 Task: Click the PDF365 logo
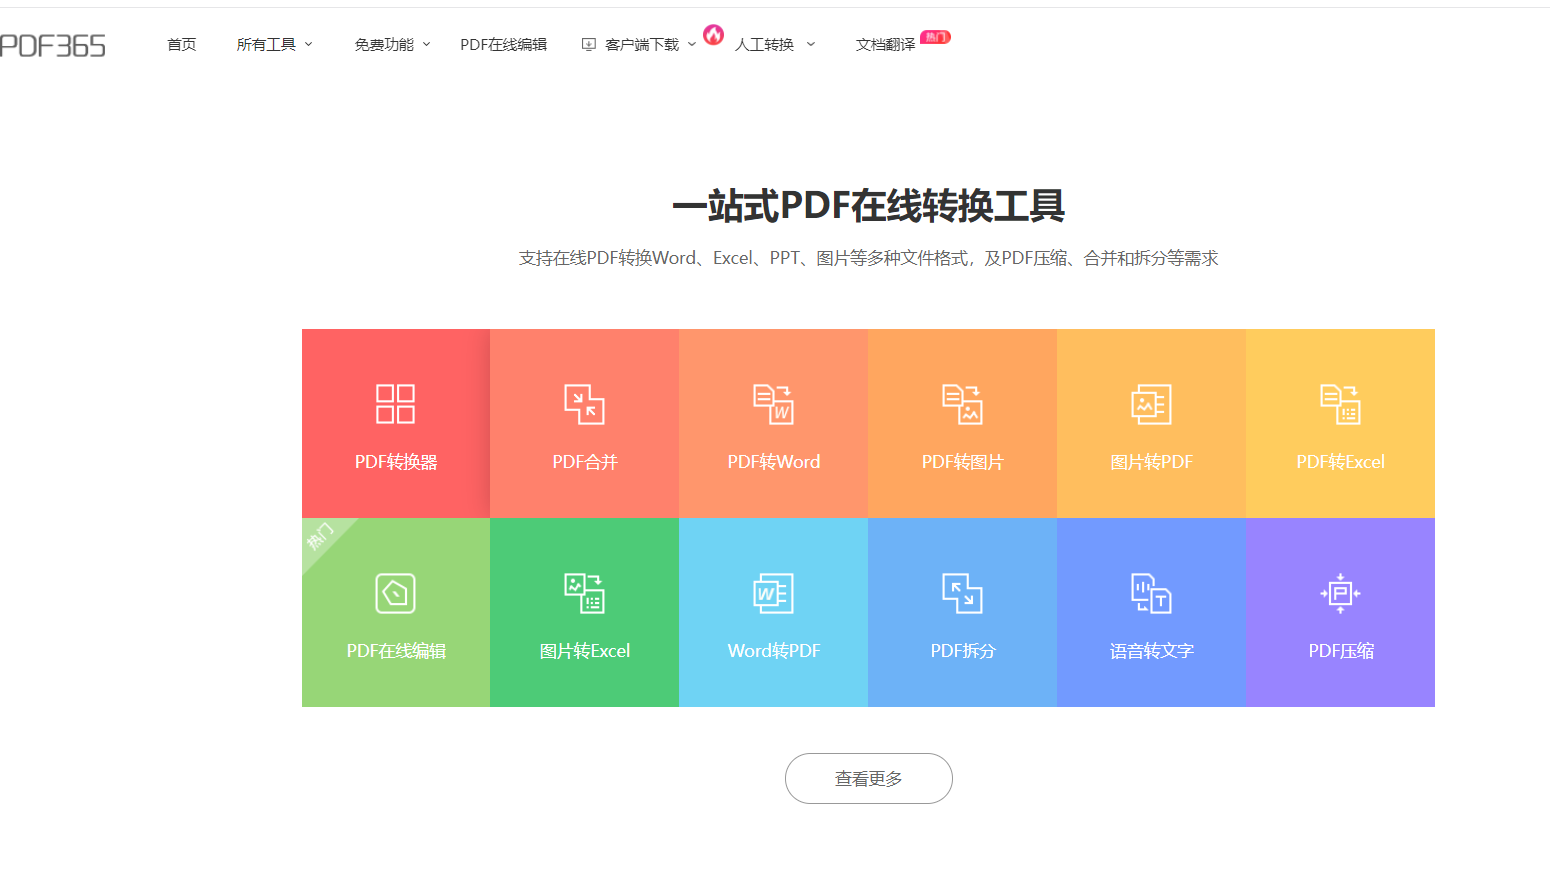tap(52, 46)
